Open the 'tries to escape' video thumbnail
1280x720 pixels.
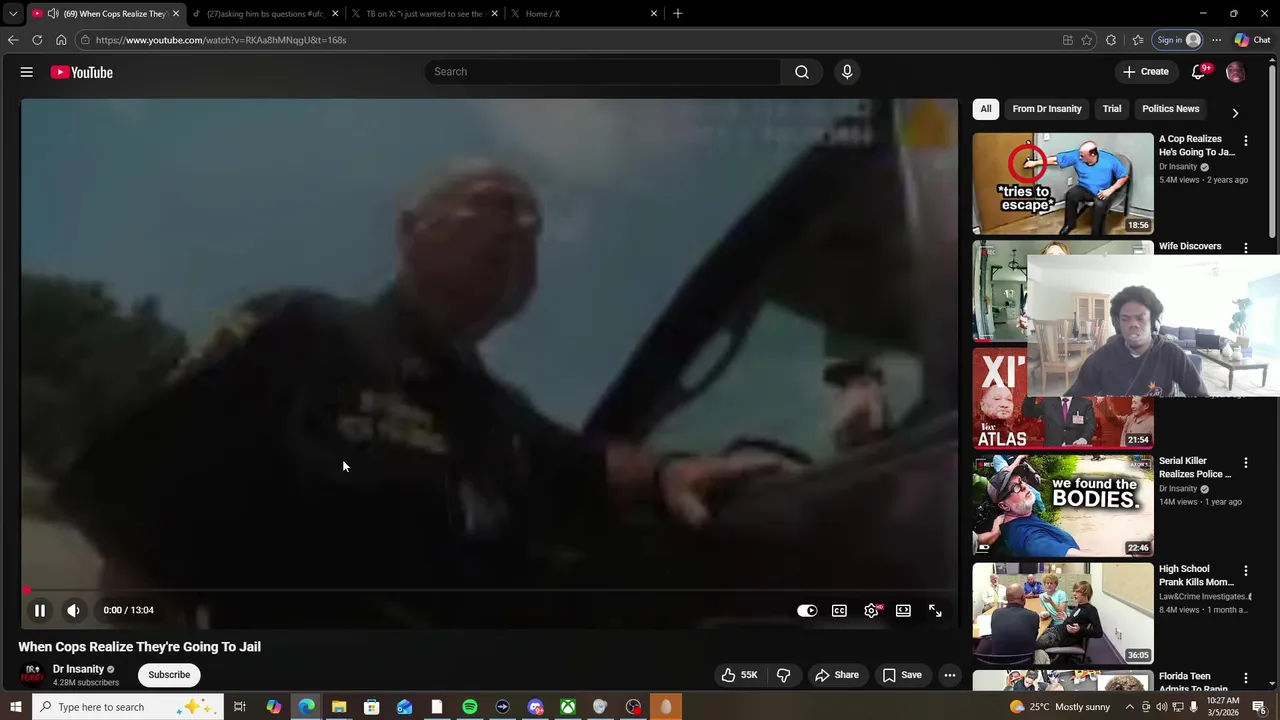point(1063,183)
